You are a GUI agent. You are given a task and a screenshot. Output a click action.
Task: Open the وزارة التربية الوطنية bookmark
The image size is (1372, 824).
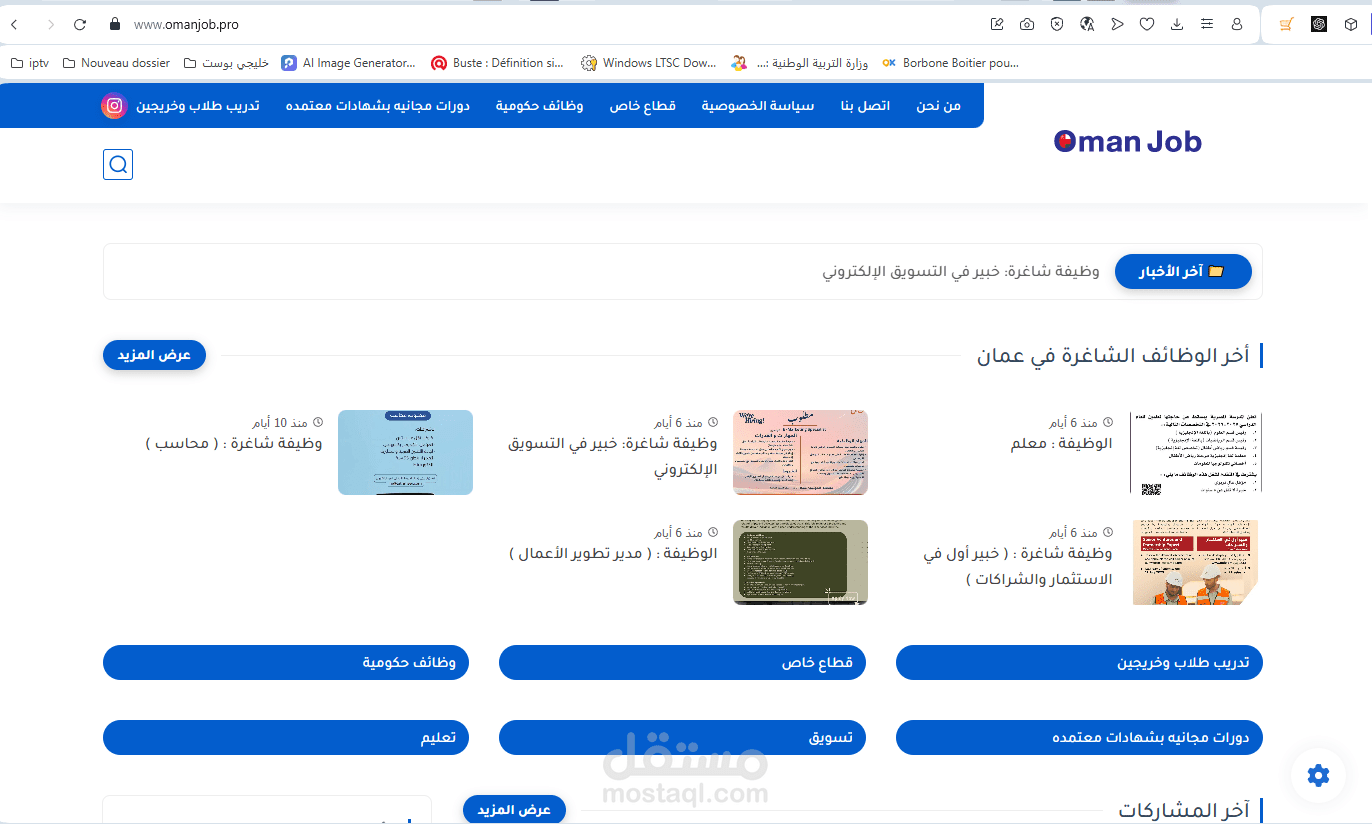click(x=800, y=63)
